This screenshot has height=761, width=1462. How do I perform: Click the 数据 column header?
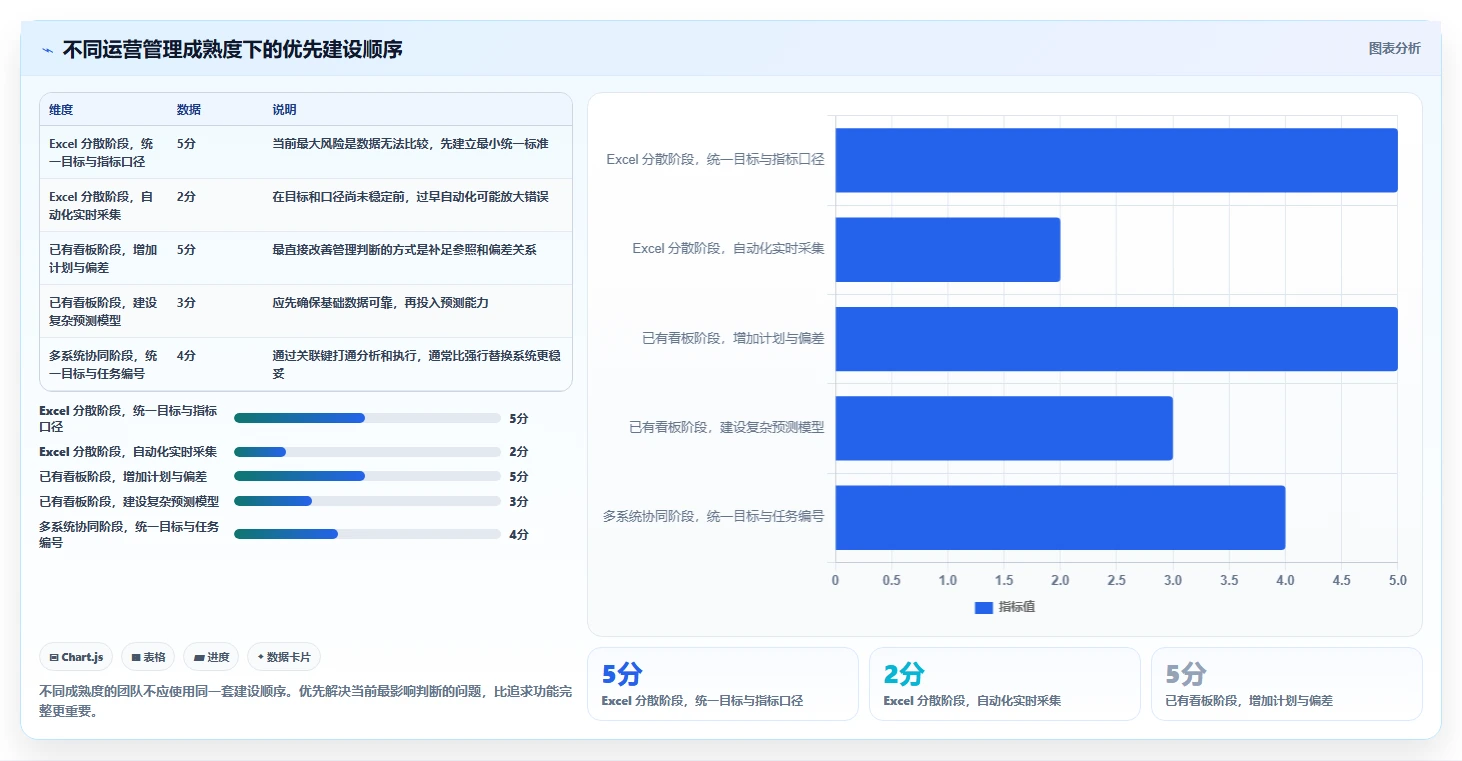[x=189, y=110]
